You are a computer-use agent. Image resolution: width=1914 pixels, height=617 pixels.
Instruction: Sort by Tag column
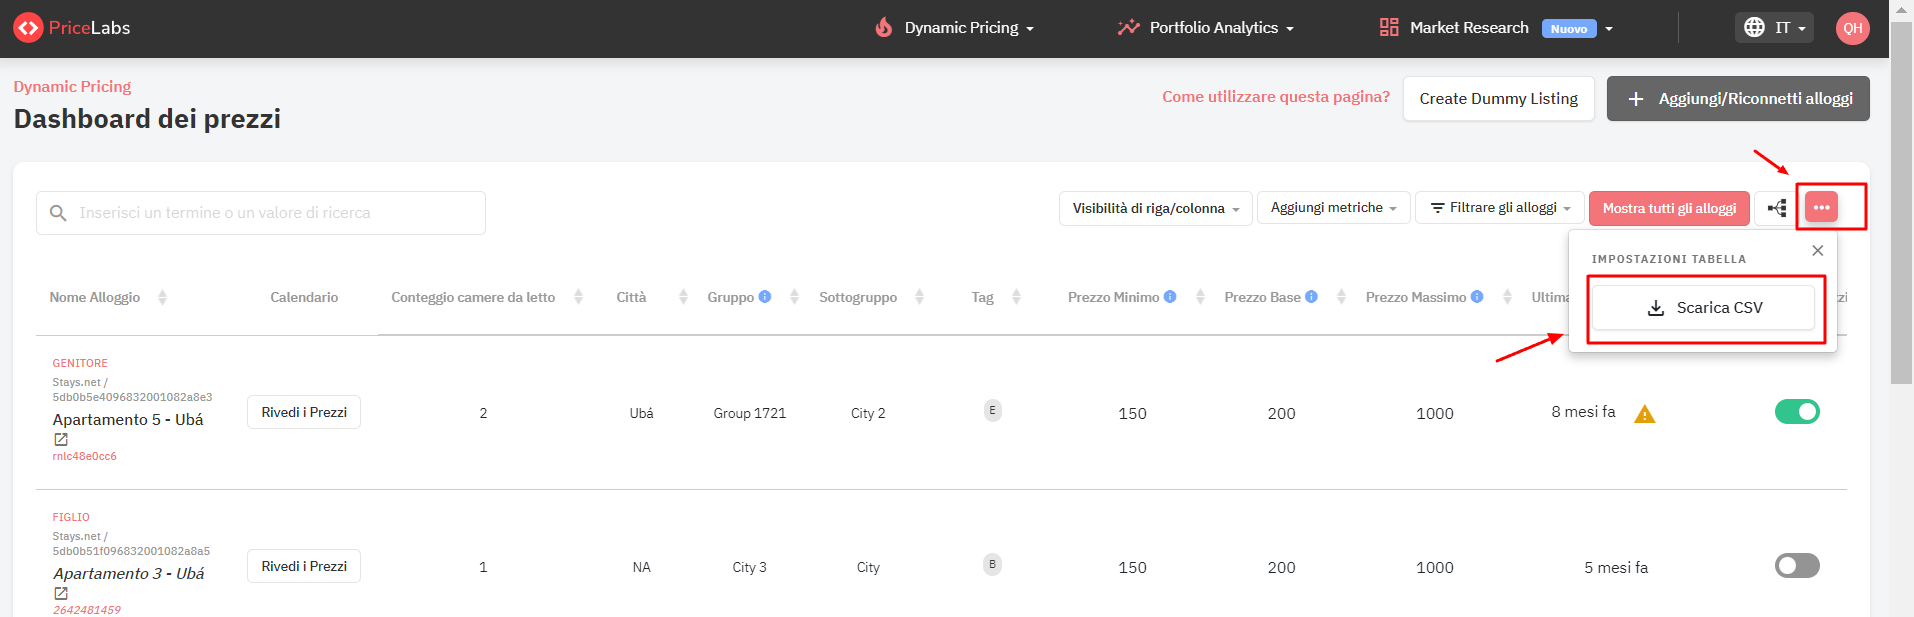pos(1016,297)
